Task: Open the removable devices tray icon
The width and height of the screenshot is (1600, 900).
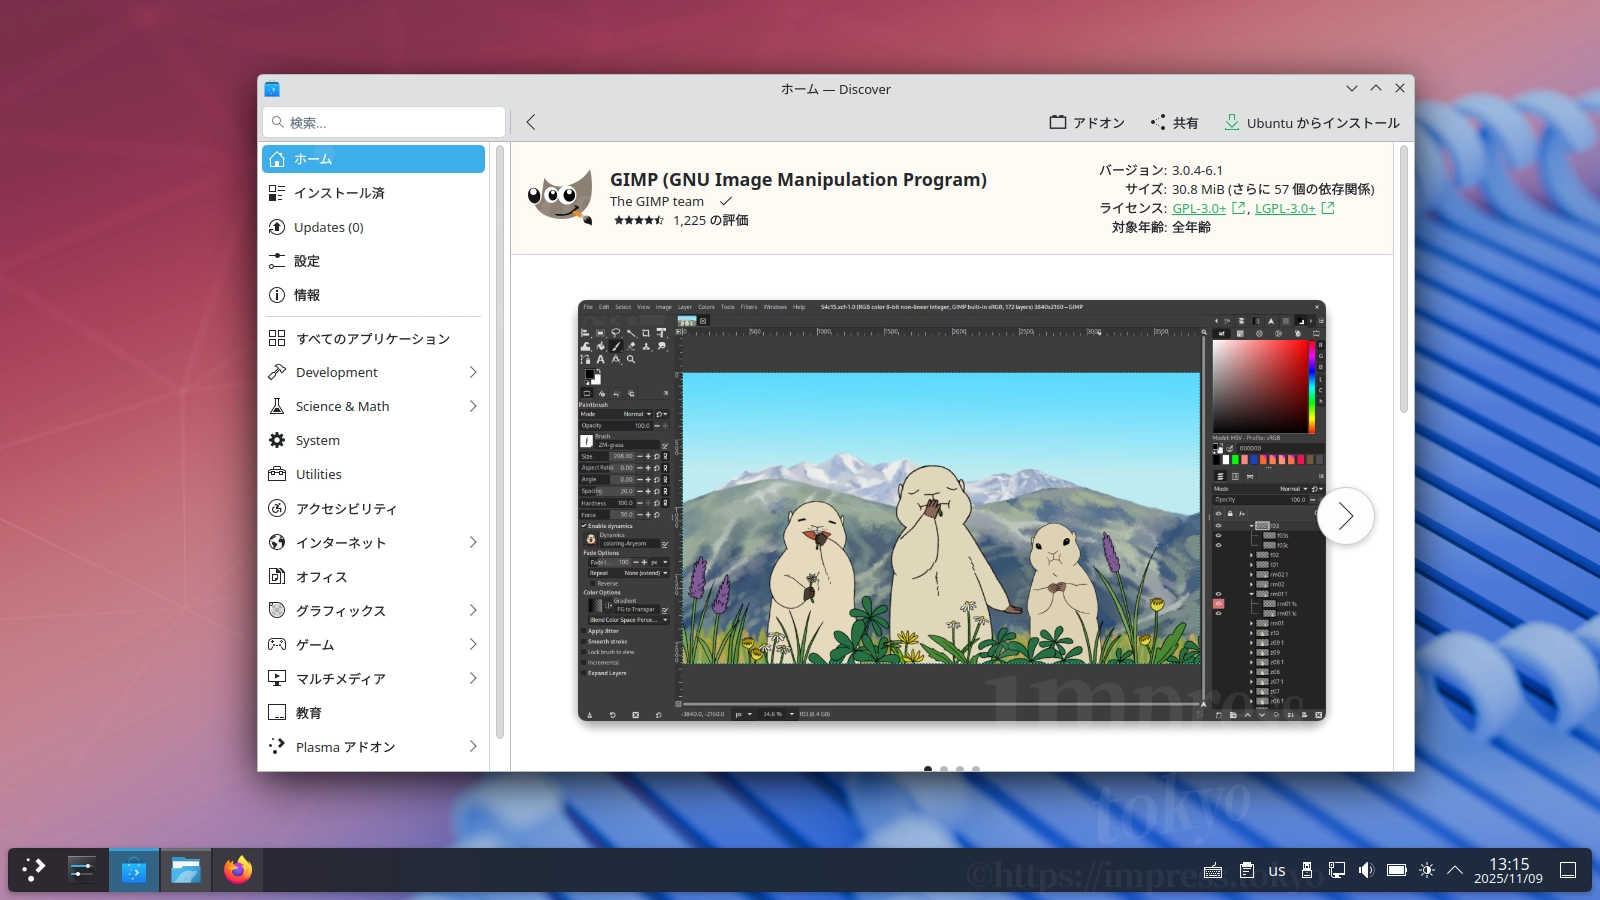Action: (x=1306, y=870)
